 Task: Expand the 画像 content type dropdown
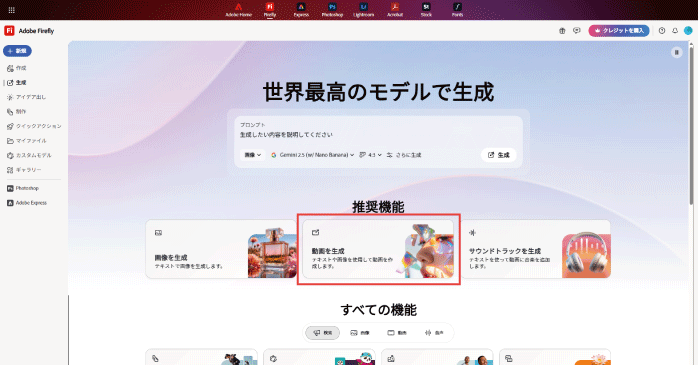[x=252, y=155]
